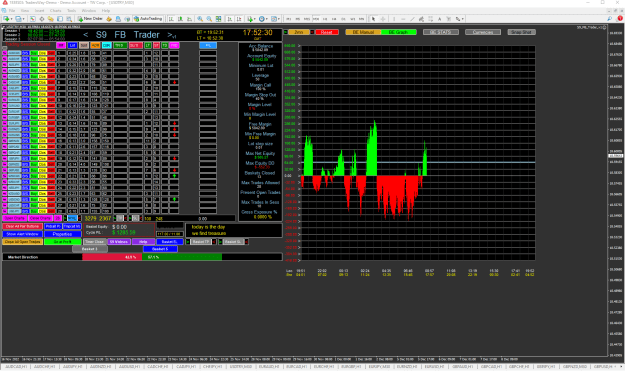This screenshot has width=625, height=371.
Task: Click the red Reset button
Action: click(x=327, y=32)
